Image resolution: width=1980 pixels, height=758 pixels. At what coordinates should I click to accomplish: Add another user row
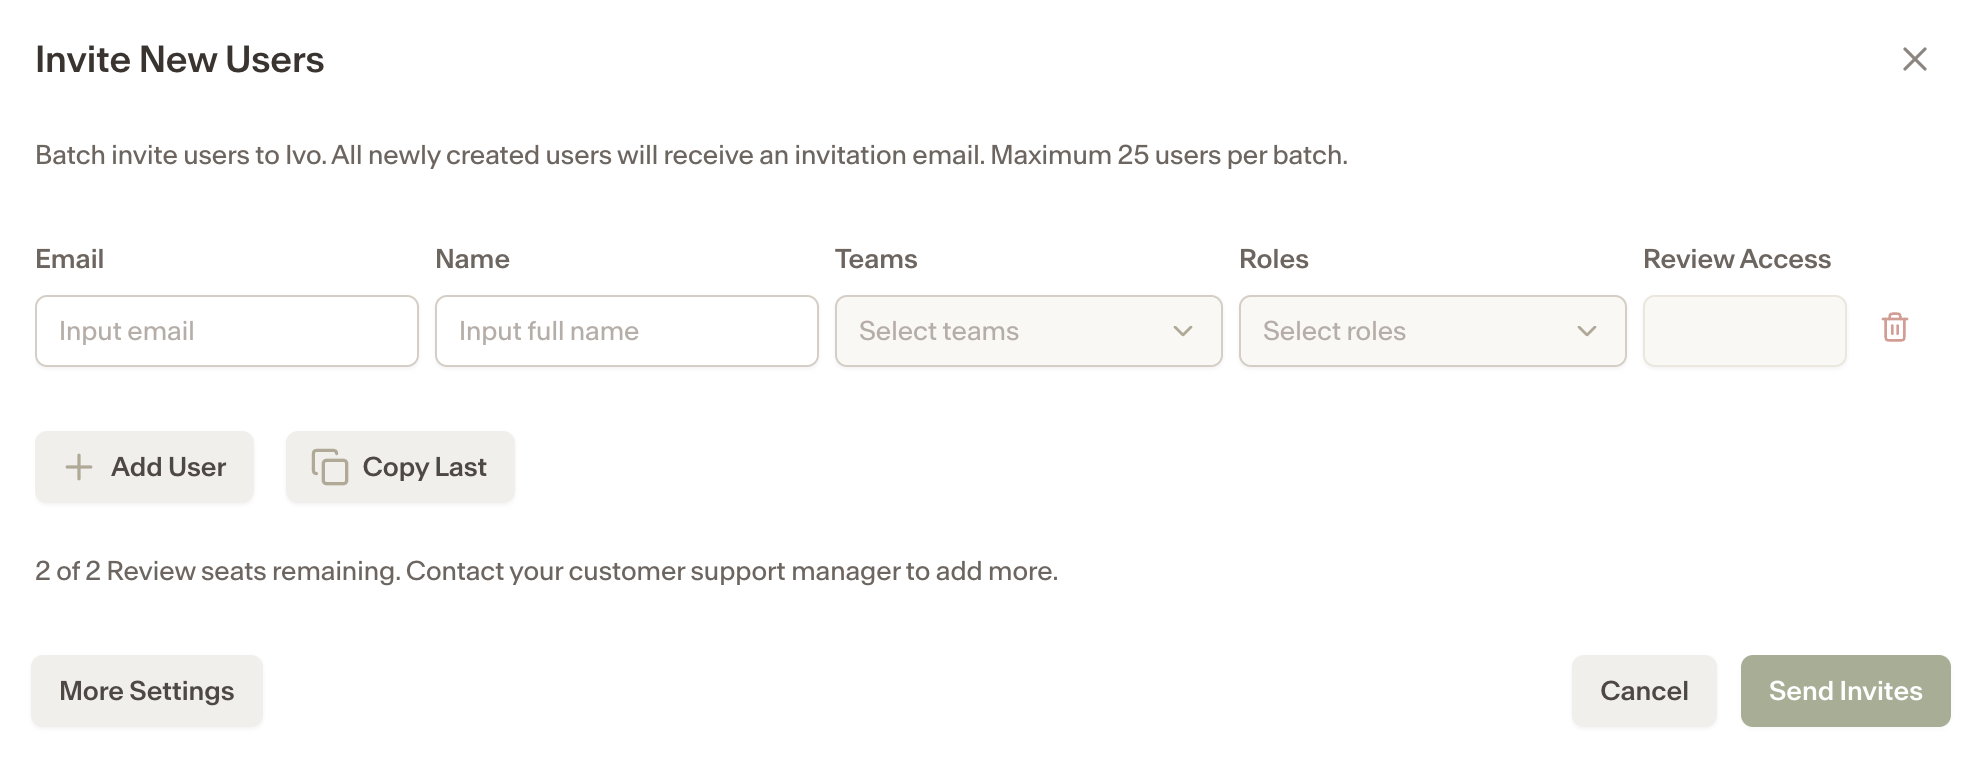[x=145, y=467]
